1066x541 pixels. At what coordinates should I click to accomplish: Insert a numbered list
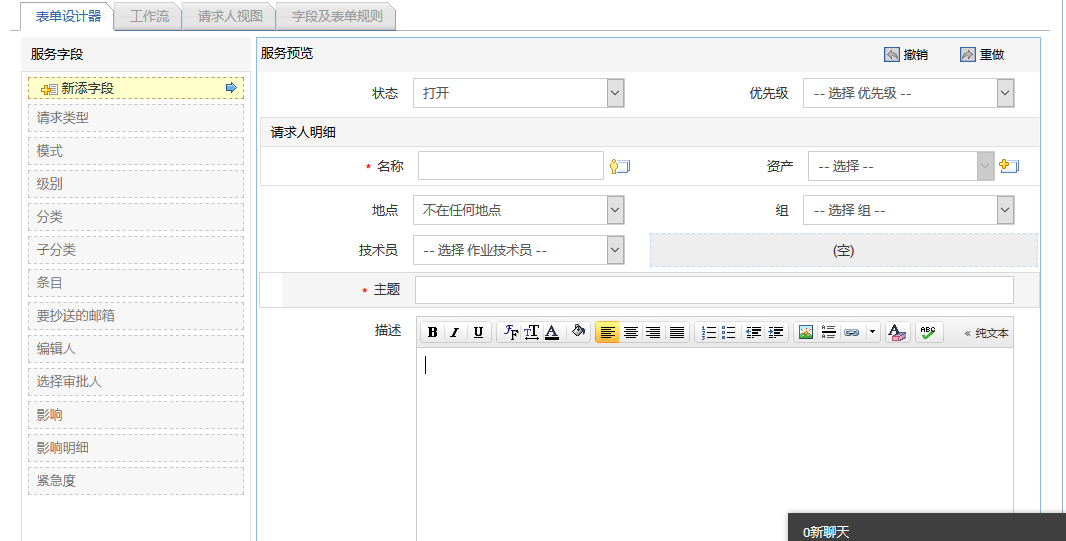coord(708,332)
